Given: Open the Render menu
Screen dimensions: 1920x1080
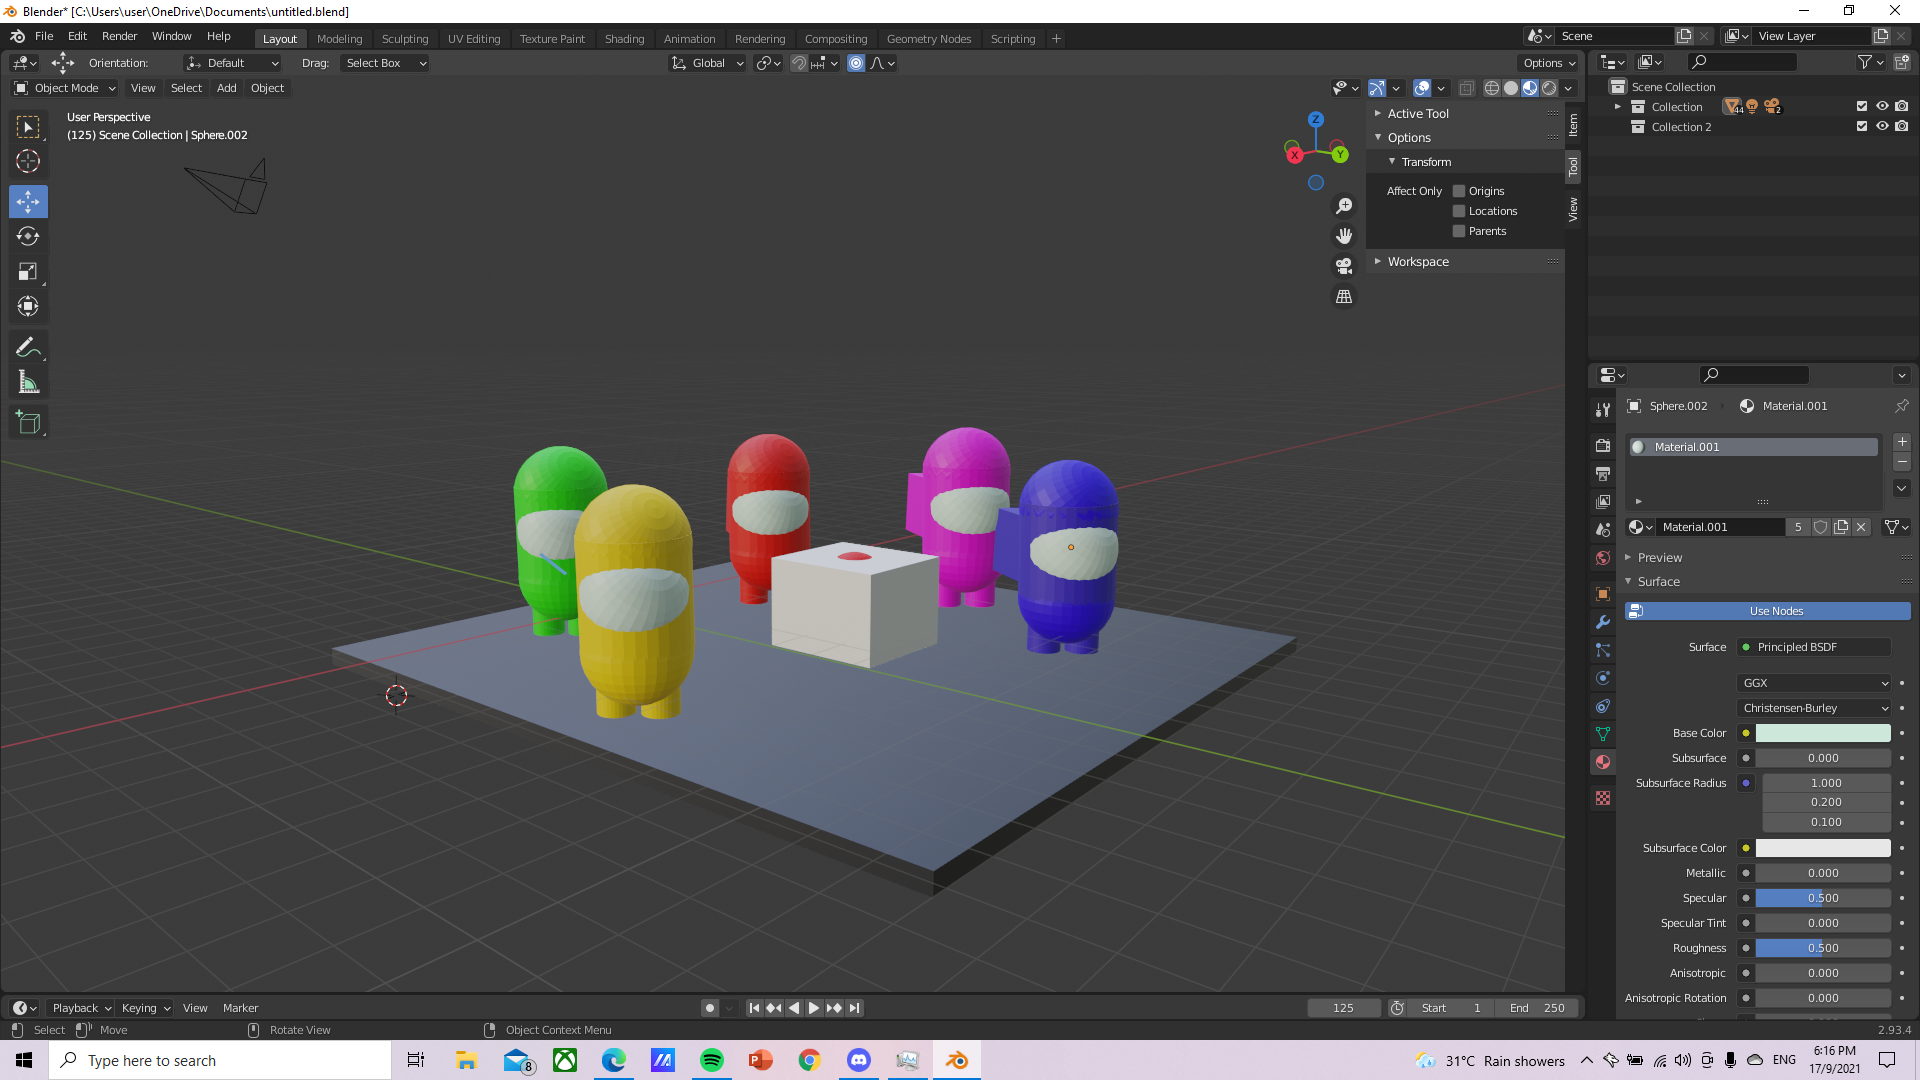Looking at the screenshot, I should coord(119,36).
